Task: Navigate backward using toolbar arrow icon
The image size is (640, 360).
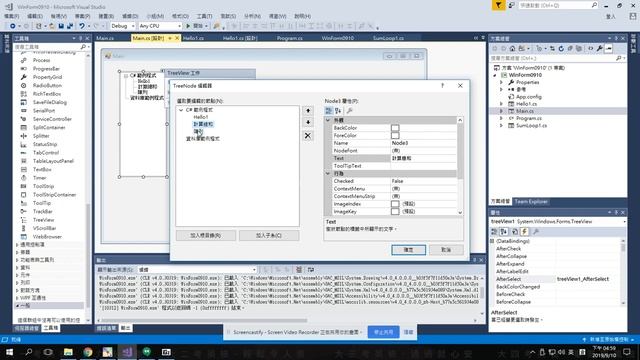Action: click(13, 26)
